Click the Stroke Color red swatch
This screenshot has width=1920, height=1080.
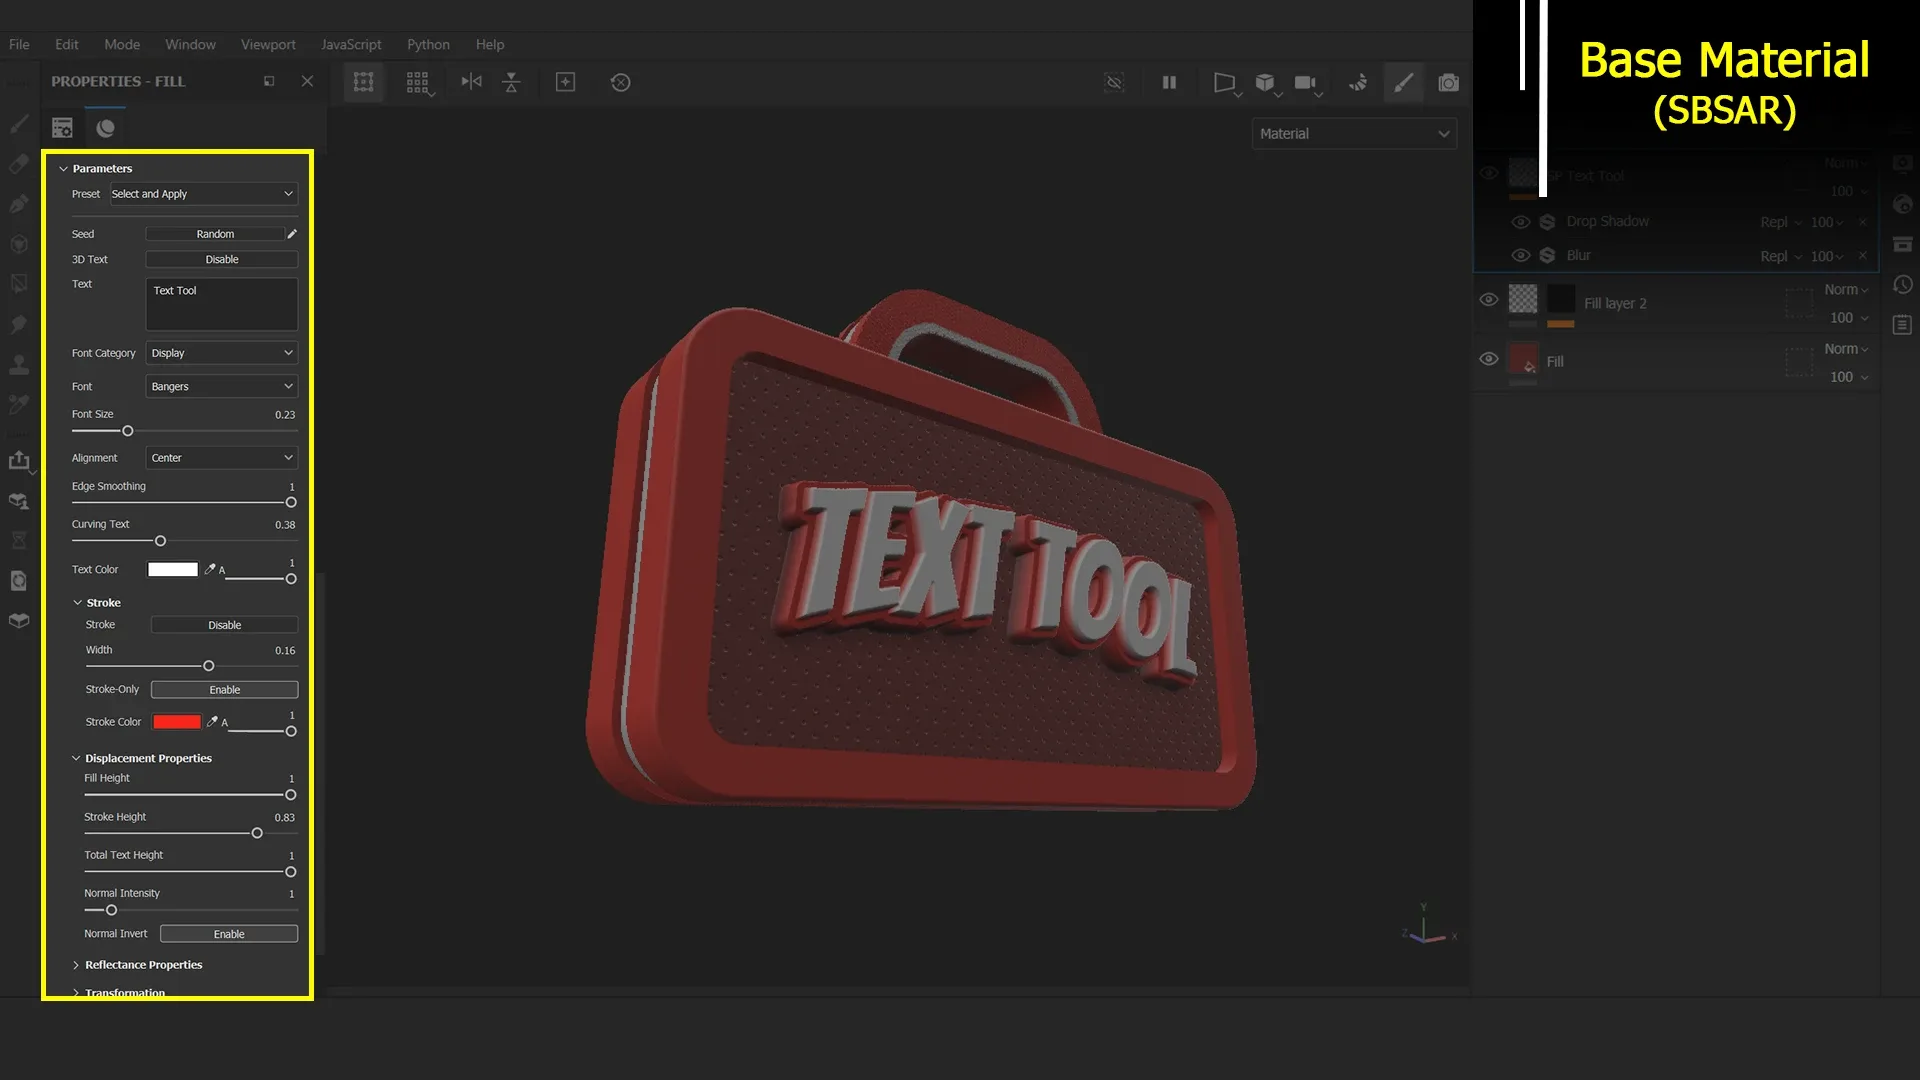click(175, 721)
